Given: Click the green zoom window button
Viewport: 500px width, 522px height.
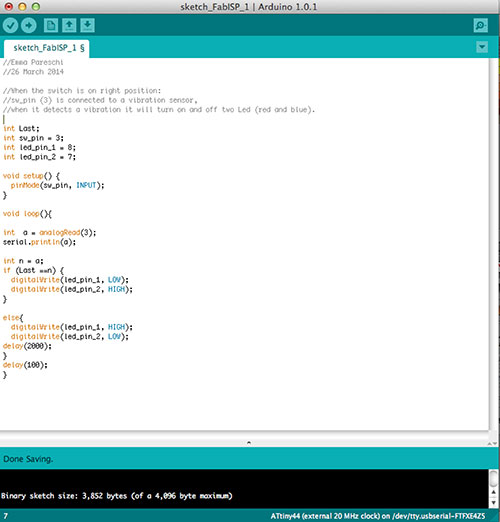Looking at the screenshot, I should (36, 6).
